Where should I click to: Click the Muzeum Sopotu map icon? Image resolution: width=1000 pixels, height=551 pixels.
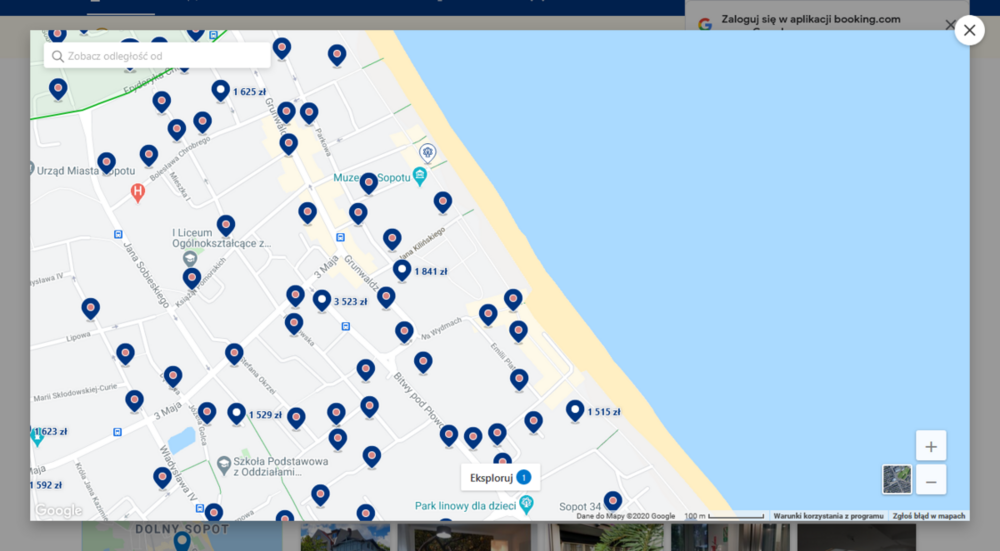(x=420, y=176)
